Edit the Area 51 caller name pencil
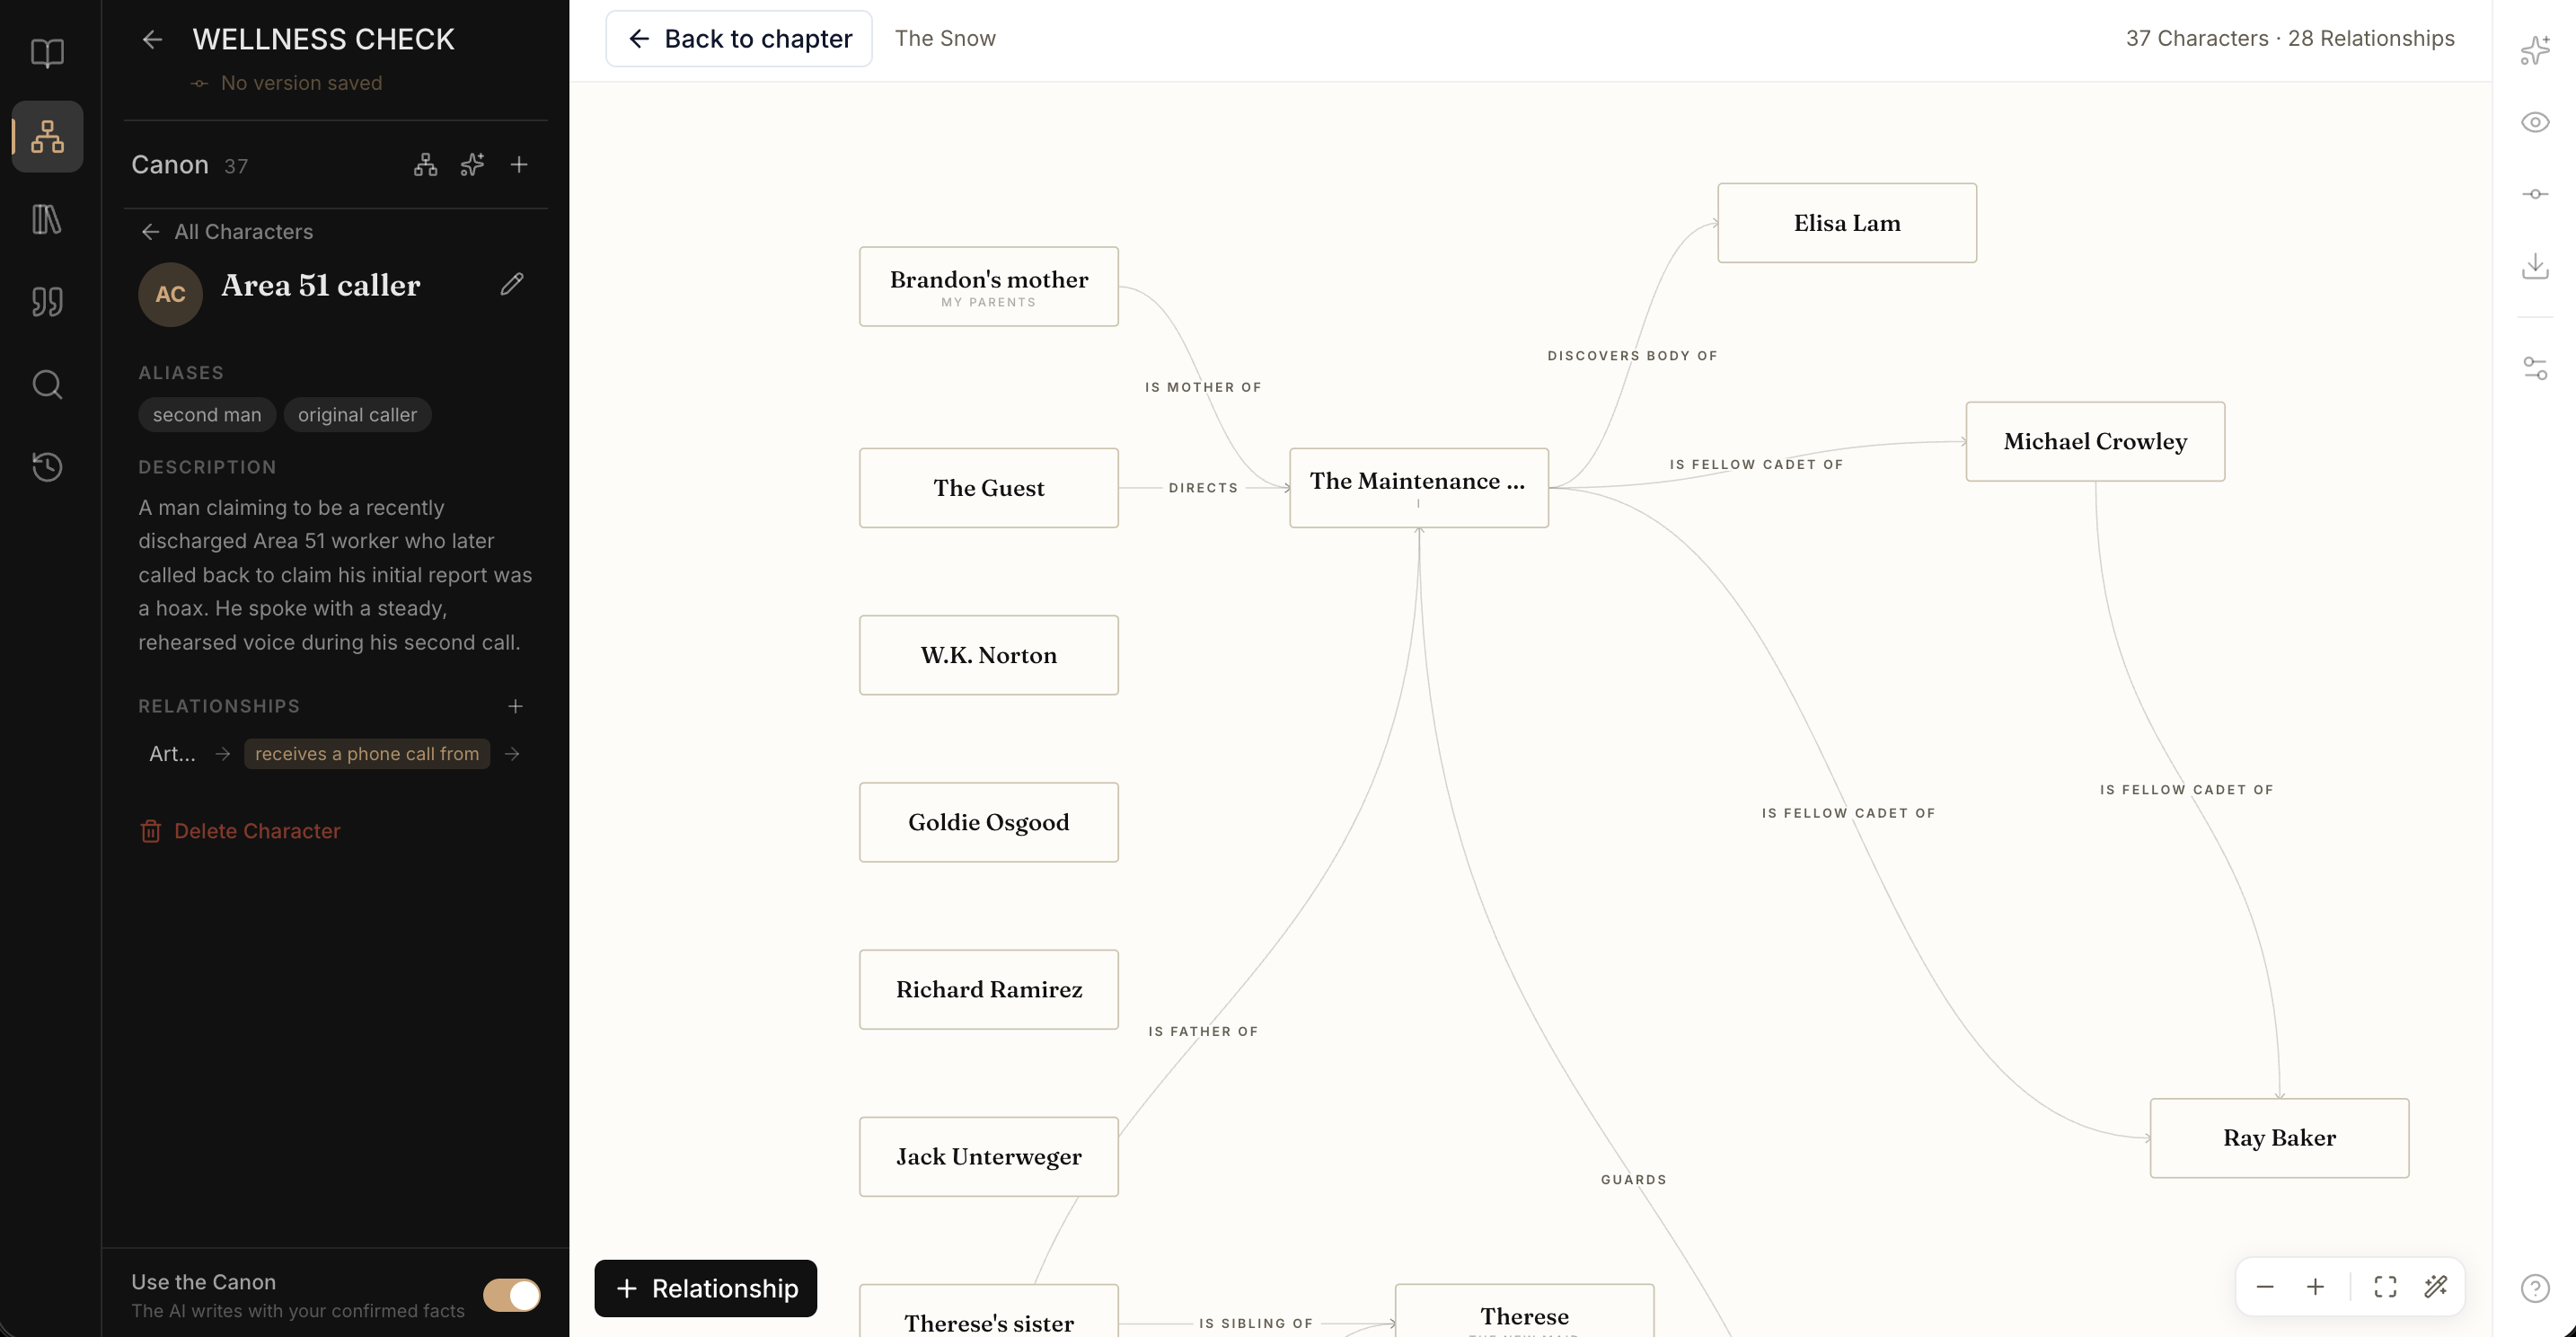 coord(512,284)
